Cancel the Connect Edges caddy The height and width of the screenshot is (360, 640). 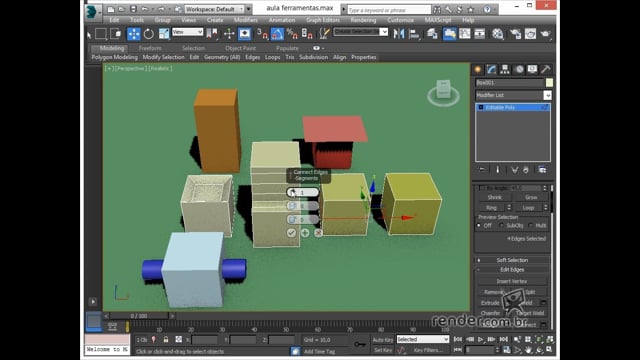point(318,233)
